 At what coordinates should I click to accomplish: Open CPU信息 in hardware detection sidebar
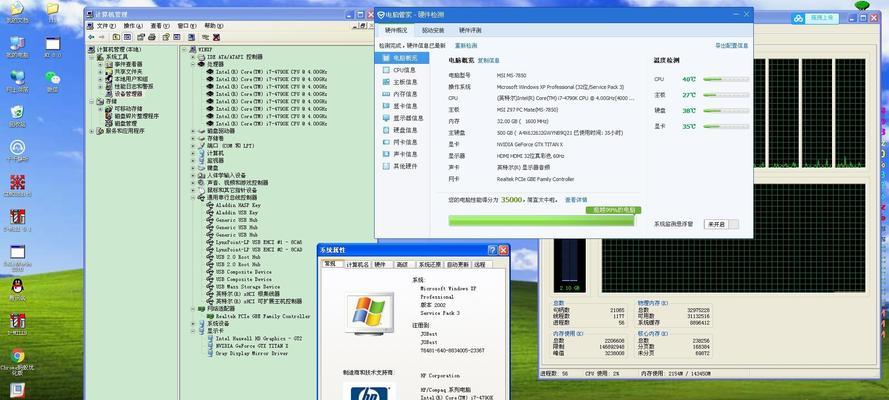(404, 70)
